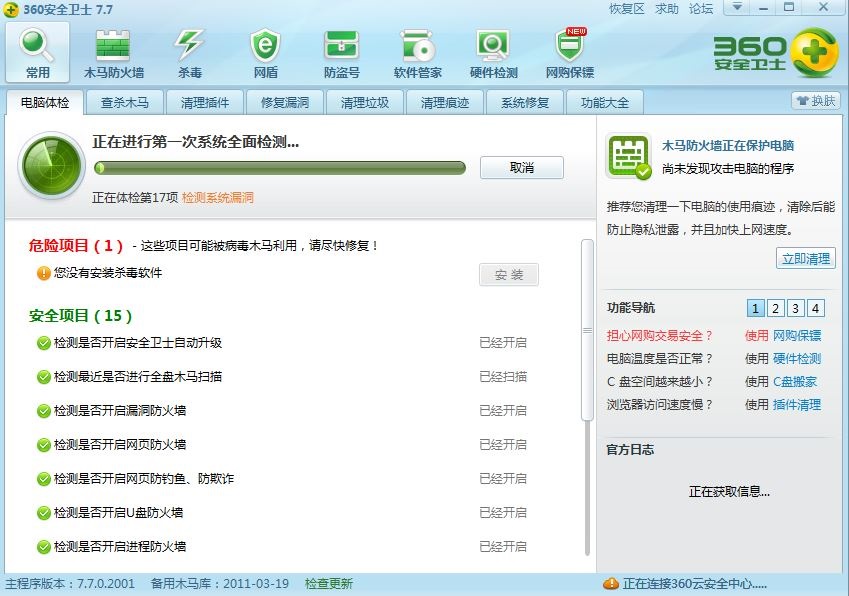Select the 木马防火墙 toolbar icon

113,50
